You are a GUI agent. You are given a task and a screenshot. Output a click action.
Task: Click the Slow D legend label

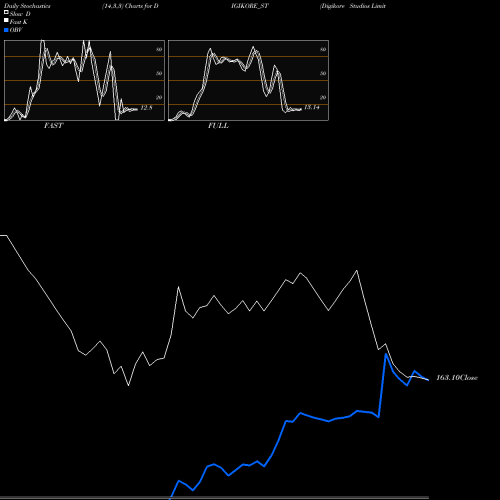(x=20, y=14)
